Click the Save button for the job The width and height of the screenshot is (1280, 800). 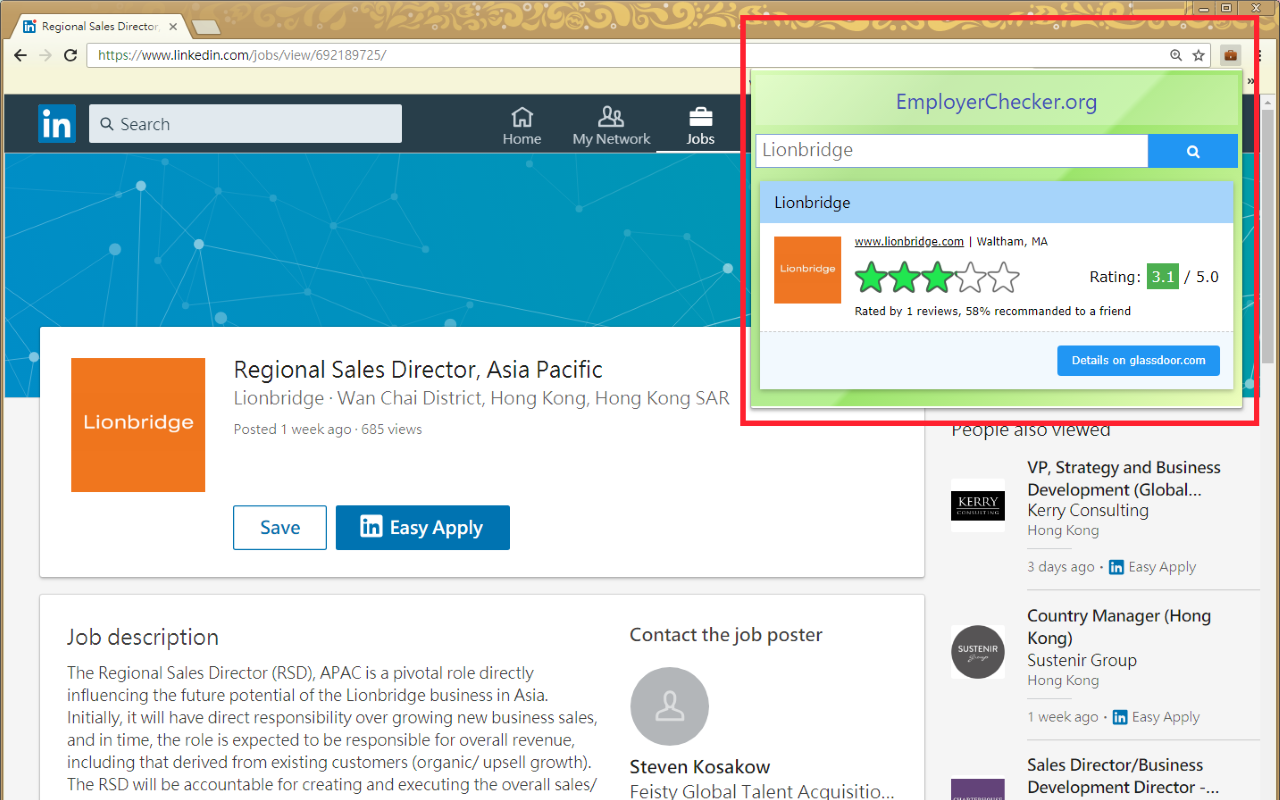[x=279, y=527]
